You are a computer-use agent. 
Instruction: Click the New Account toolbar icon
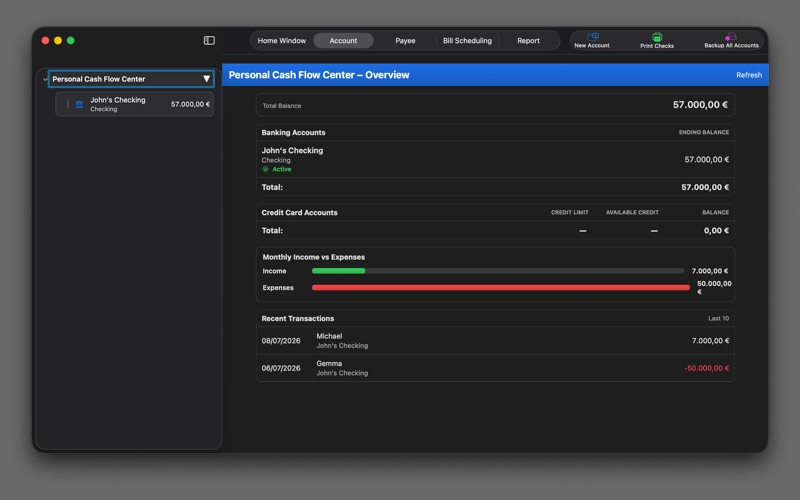coord(593,36)
